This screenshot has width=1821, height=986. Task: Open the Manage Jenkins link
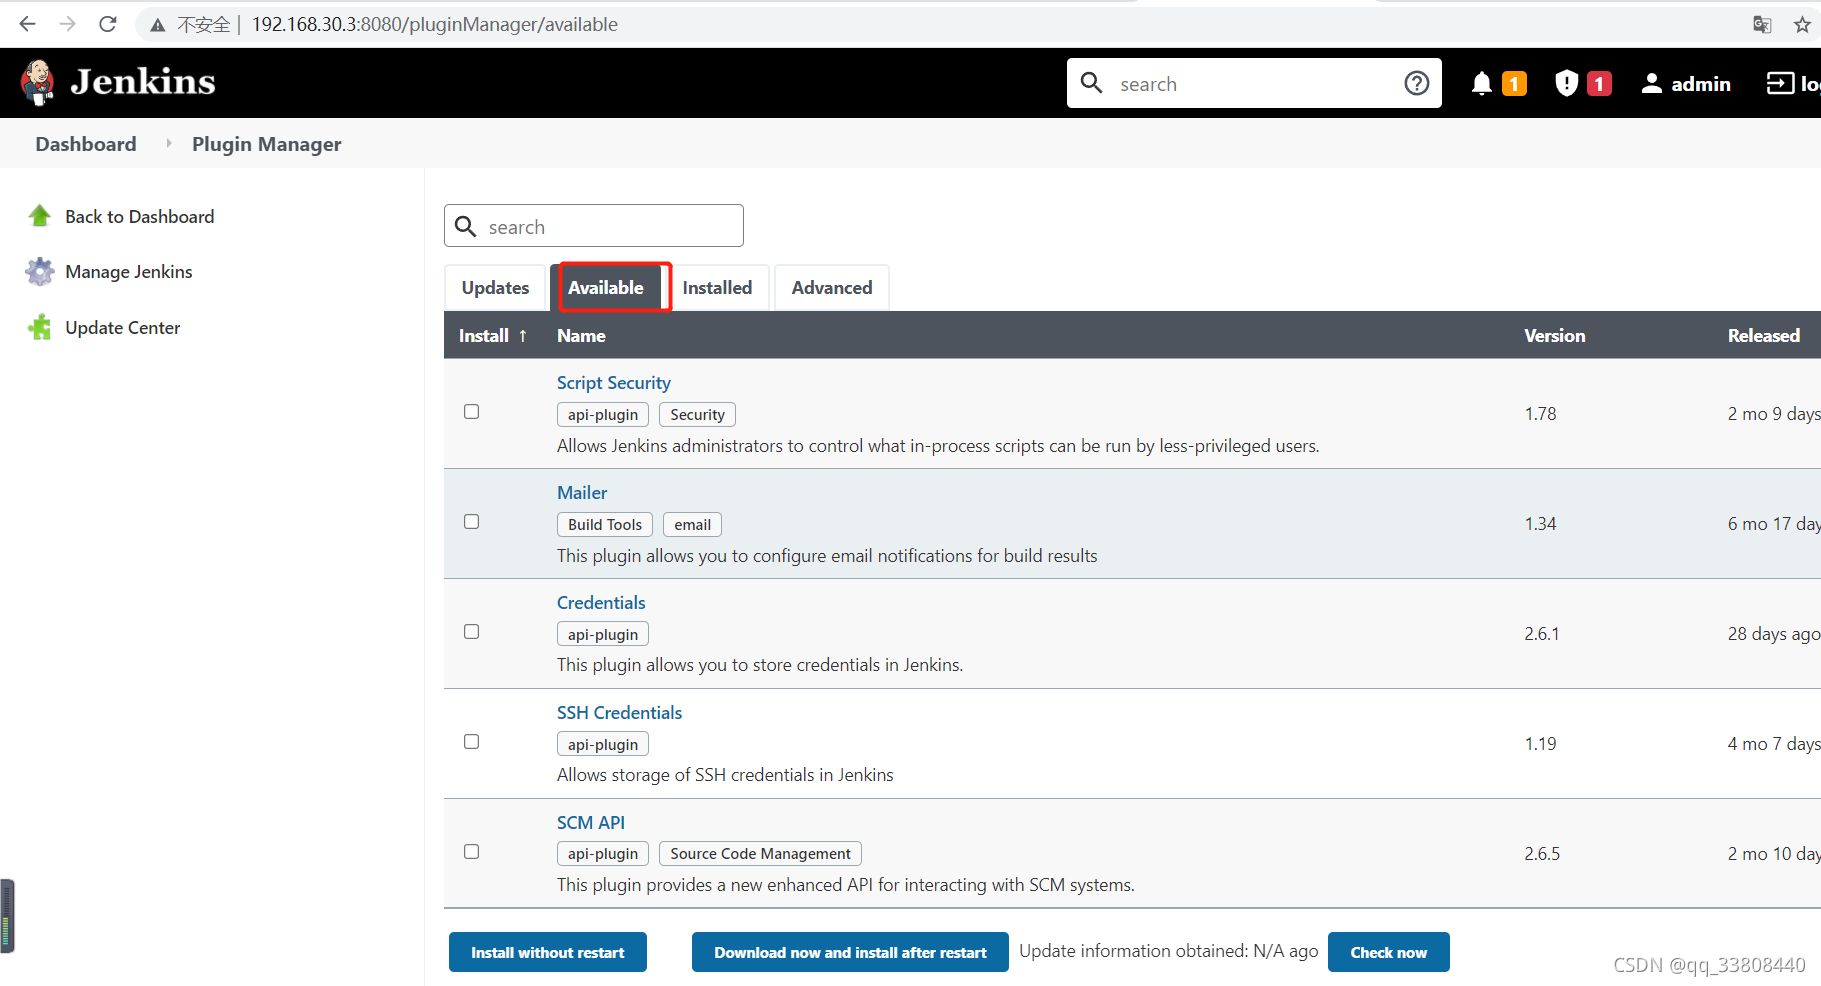click(129, 272)
